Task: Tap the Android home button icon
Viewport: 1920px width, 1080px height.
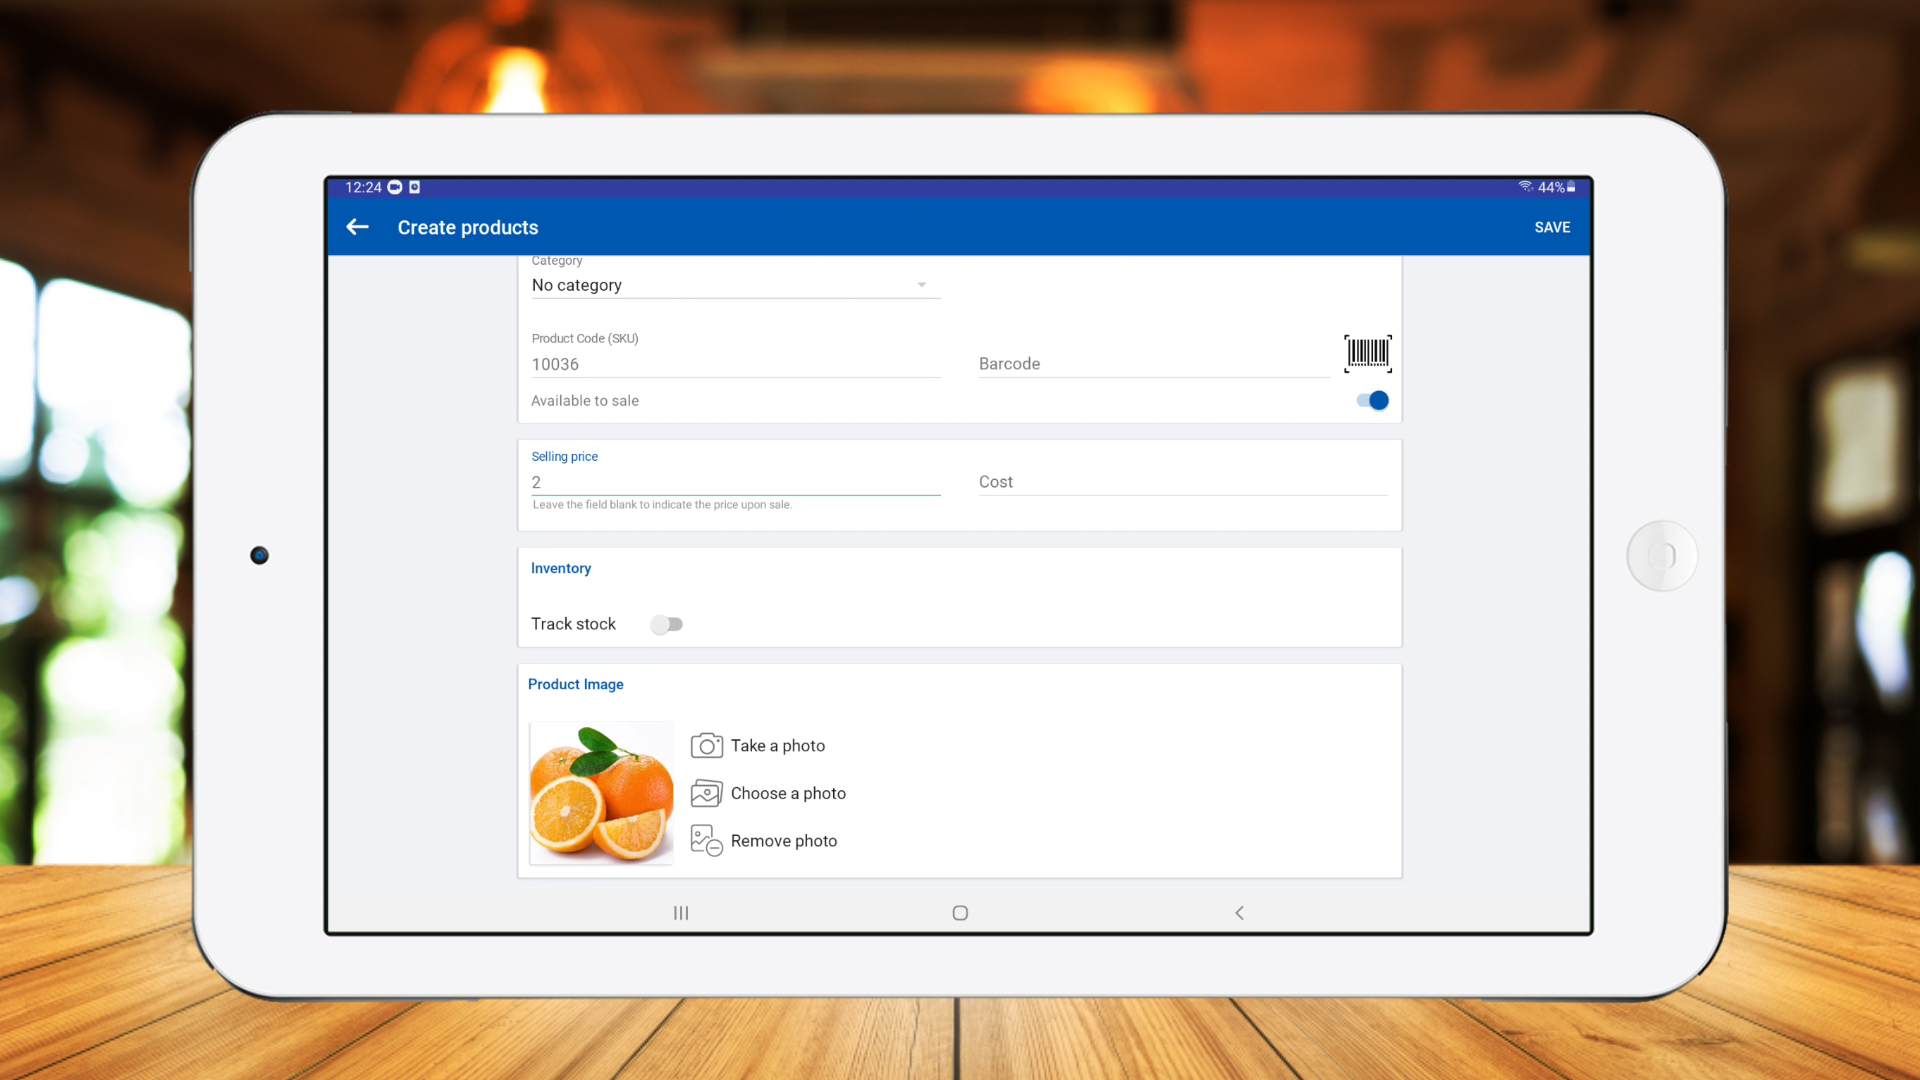Action: coord(960,913)
